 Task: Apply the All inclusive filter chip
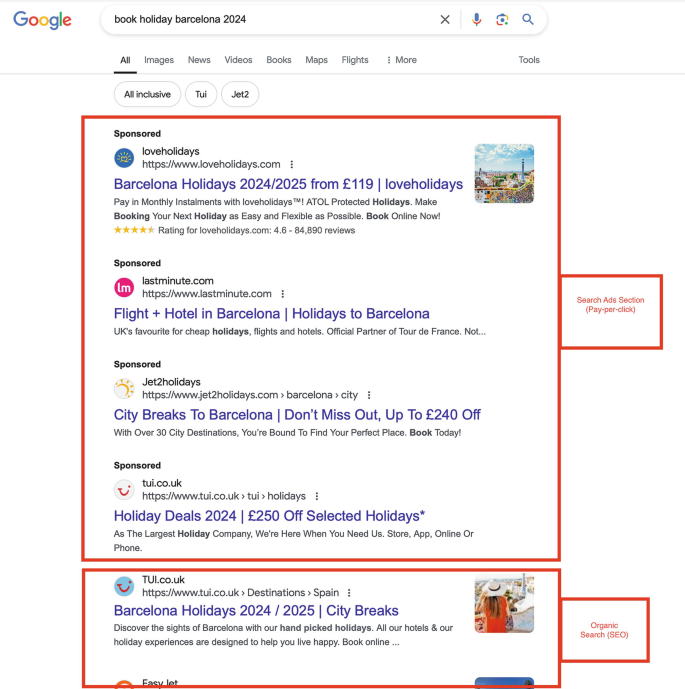pos(147,94)
